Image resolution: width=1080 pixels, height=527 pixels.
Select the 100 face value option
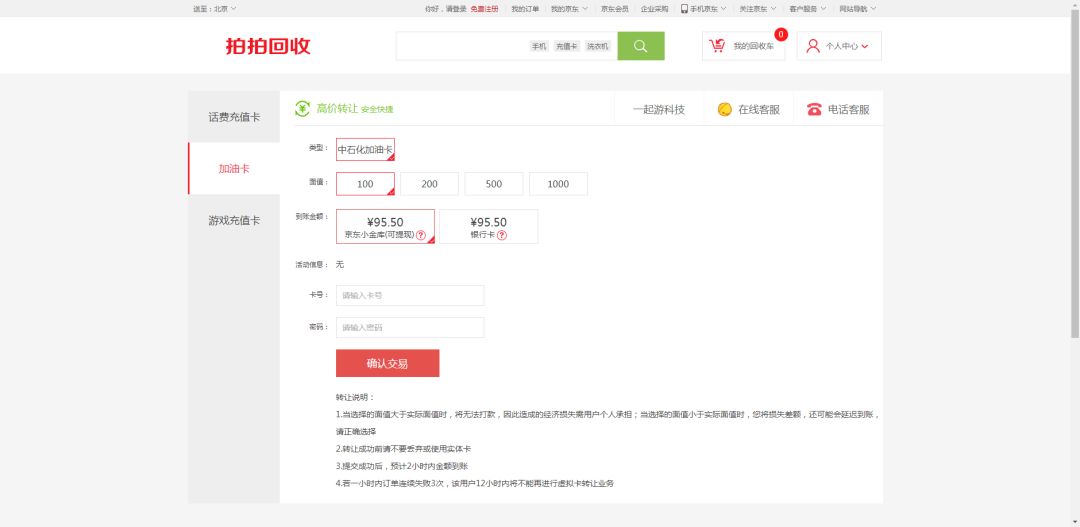pos(365,184)
